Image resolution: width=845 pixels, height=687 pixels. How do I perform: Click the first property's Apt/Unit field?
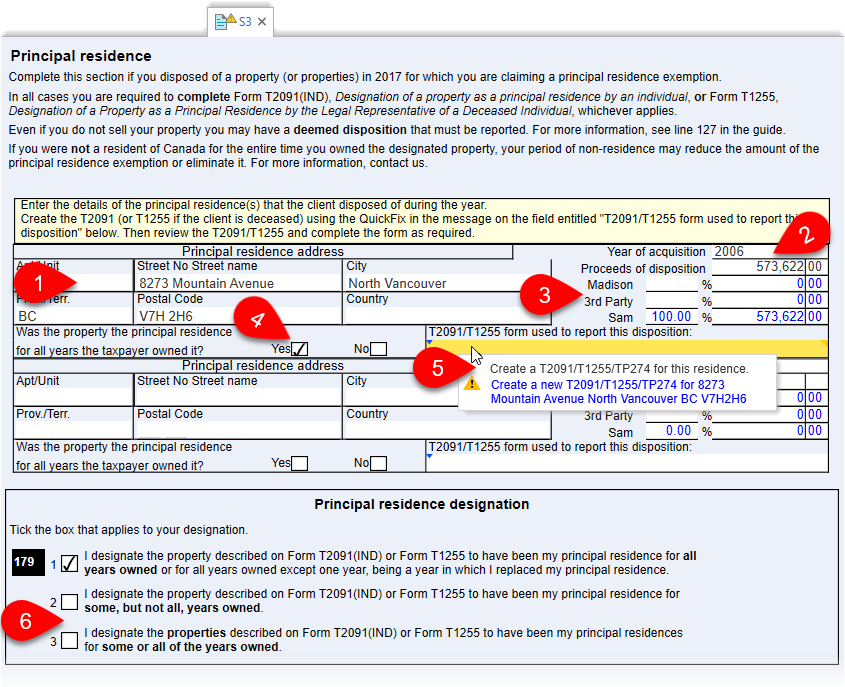(x=73, y=283)
